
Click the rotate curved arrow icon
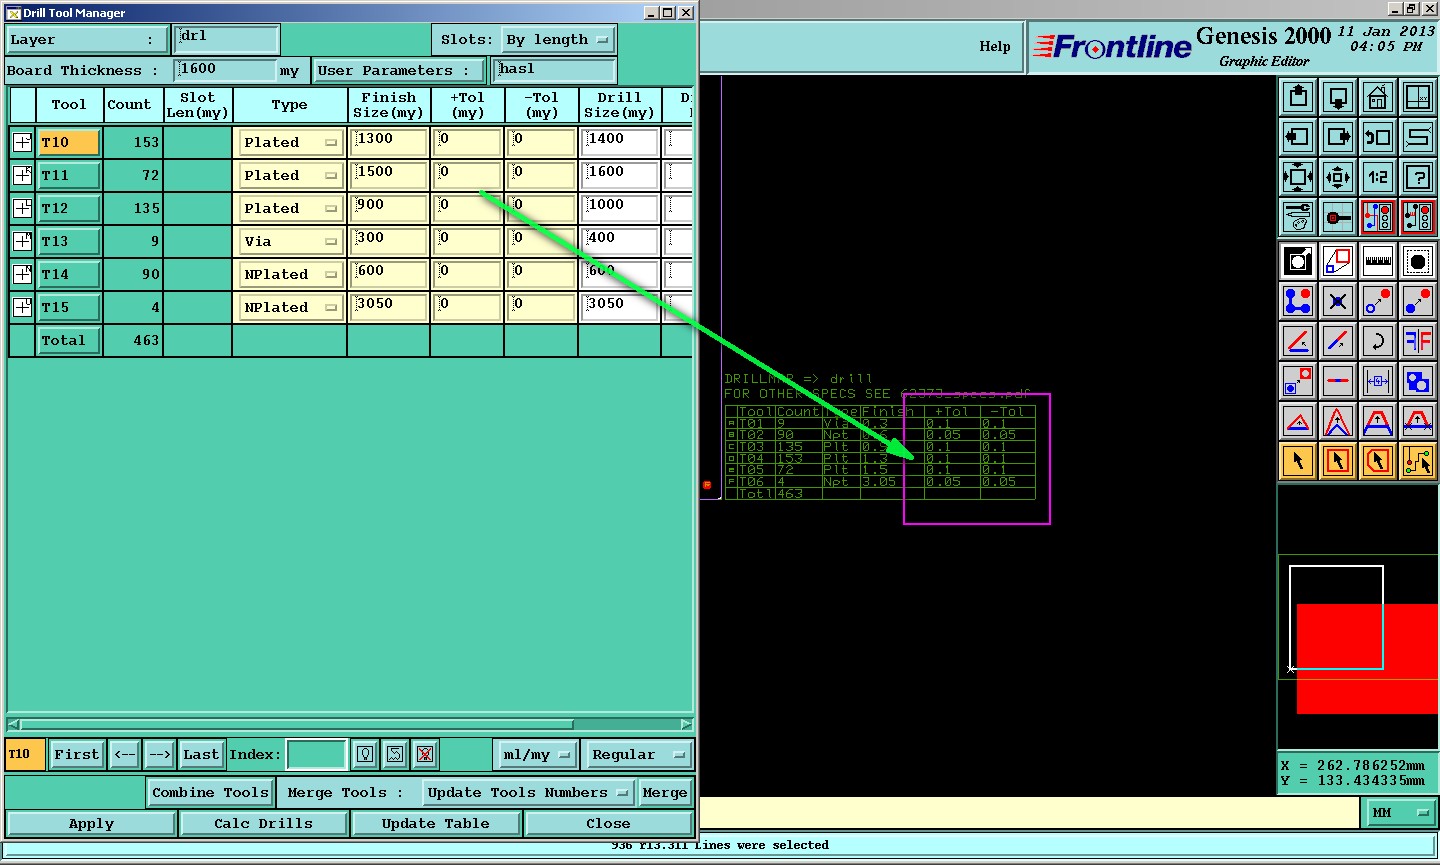click(x=1378, y=341)
